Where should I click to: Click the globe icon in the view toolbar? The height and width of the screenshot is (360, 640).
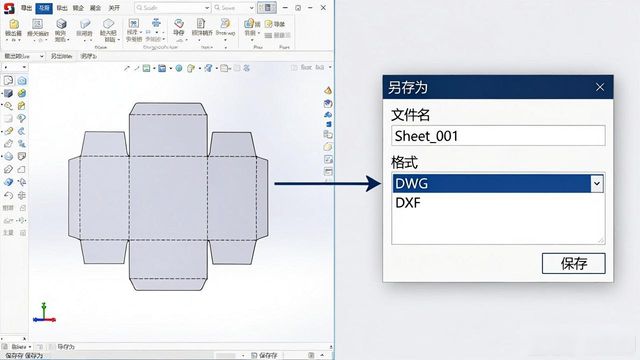tap(179, 68)
